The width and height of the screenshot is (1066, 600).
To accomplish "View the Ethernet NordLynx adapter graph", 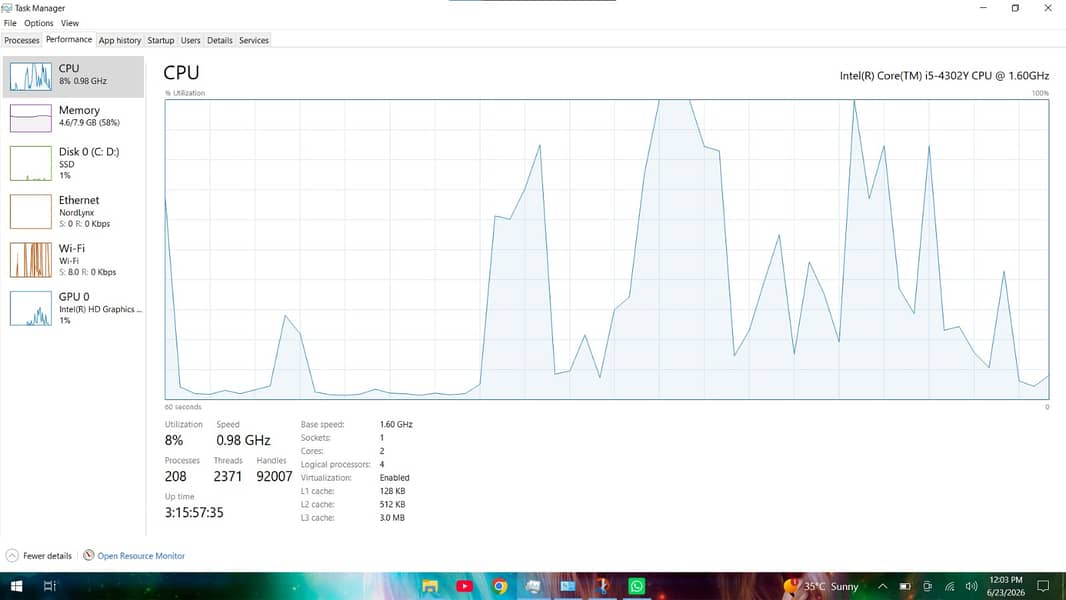I will 73,211.
